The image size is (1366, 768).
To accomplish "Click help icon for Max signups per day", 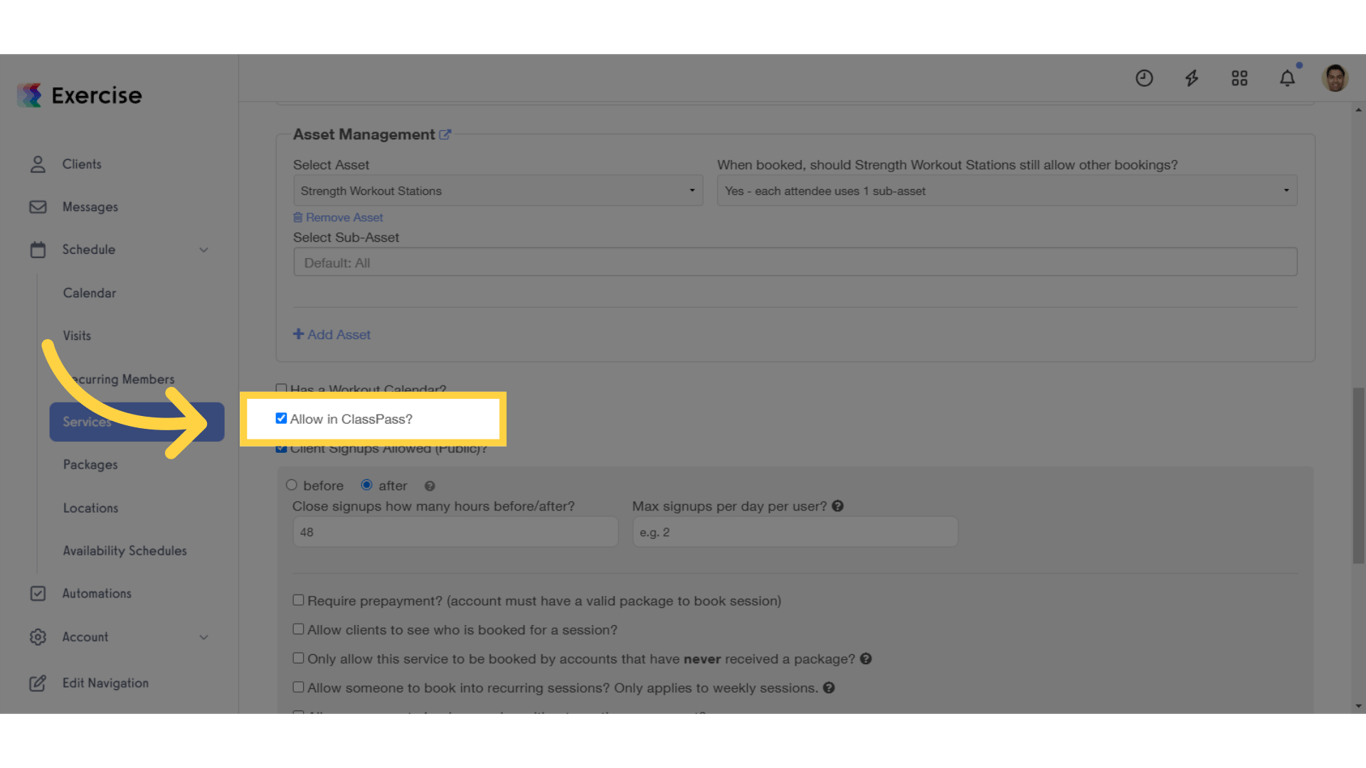I will [838, 506].
